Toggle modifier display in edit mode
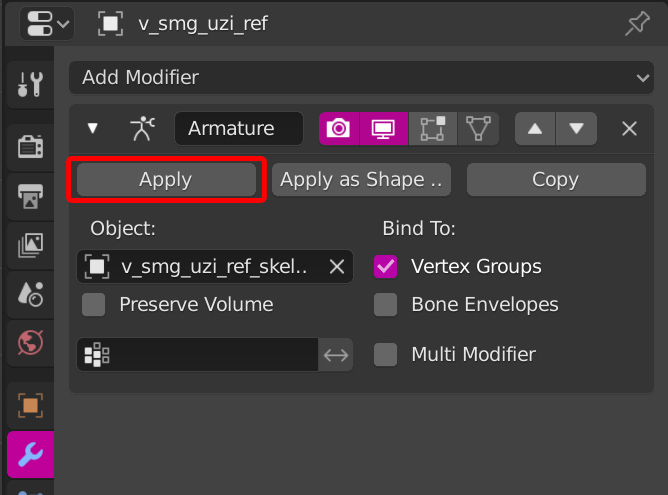The image size is (668, 495). click(433, 128)
